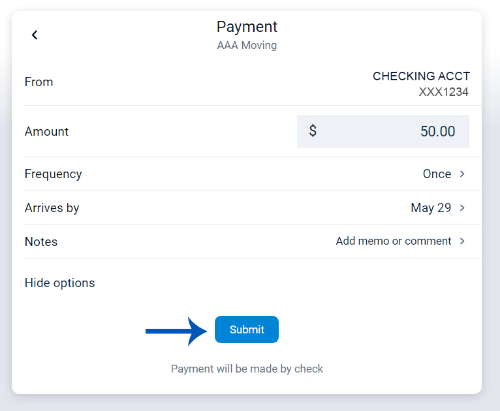Click the From row label

tap(39, 82)
